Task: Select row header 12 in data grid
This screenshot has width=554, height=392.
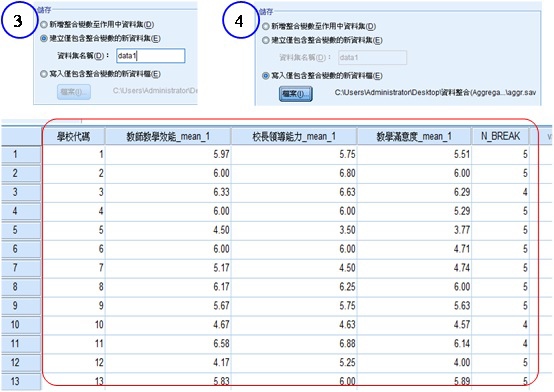Action: pos(21,362)
